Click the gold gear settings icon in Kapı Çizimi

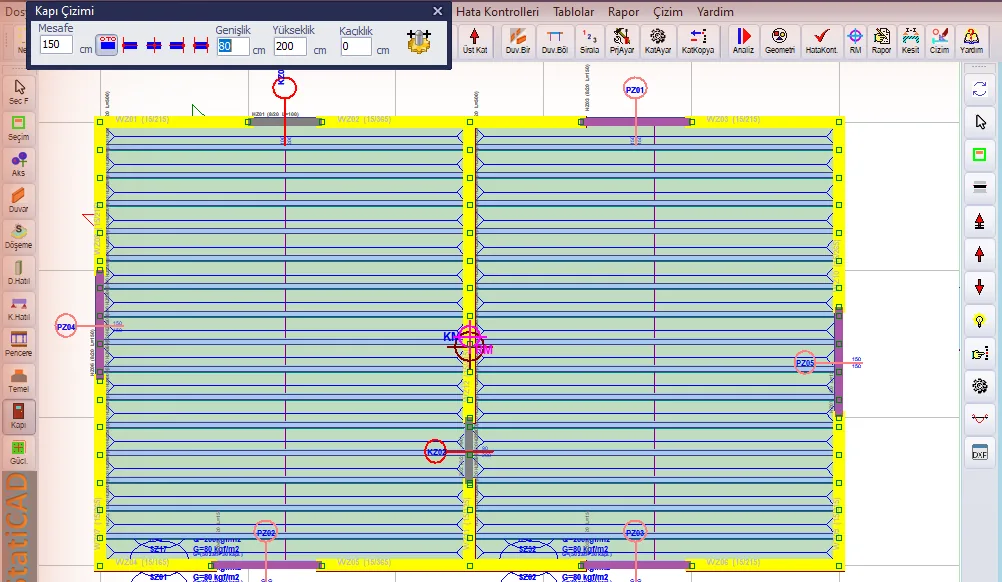[x=419, y=42]
